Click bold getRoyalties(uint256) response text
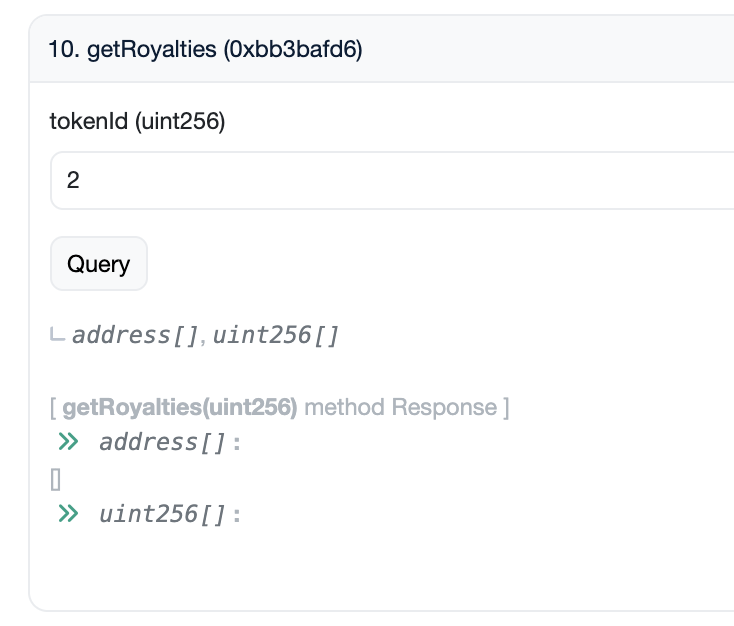734x626 pixels. tap(180, 408)
